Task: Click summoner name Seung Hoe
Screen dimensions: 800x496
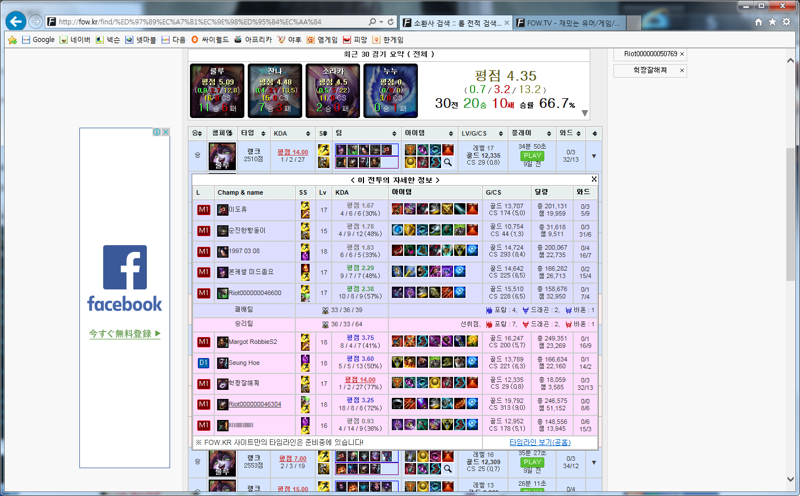Action: [x=244, y=363]
